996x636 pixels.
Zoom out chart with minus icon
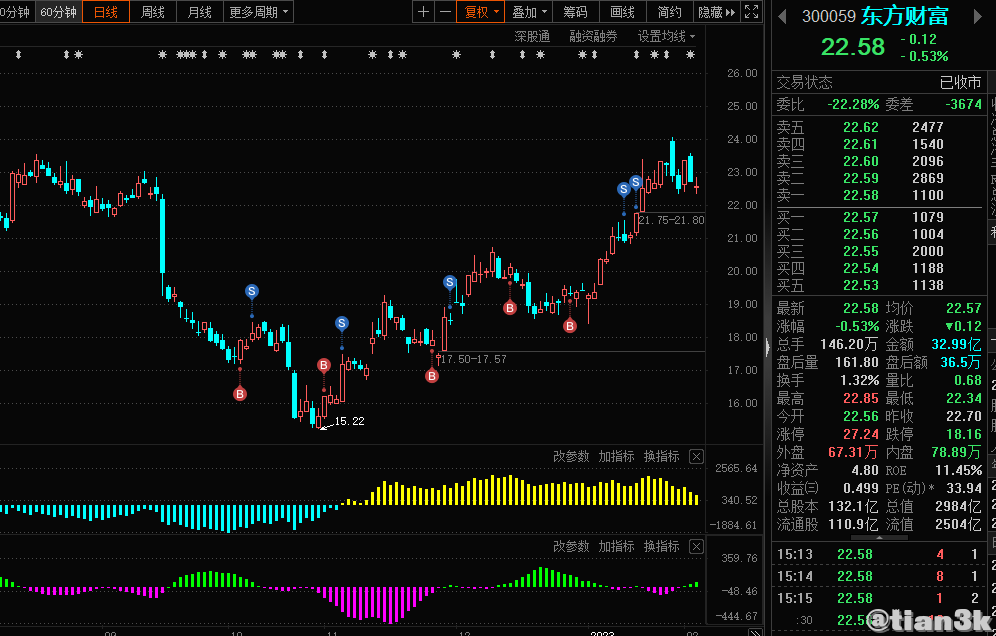click(x=445, y=12)
